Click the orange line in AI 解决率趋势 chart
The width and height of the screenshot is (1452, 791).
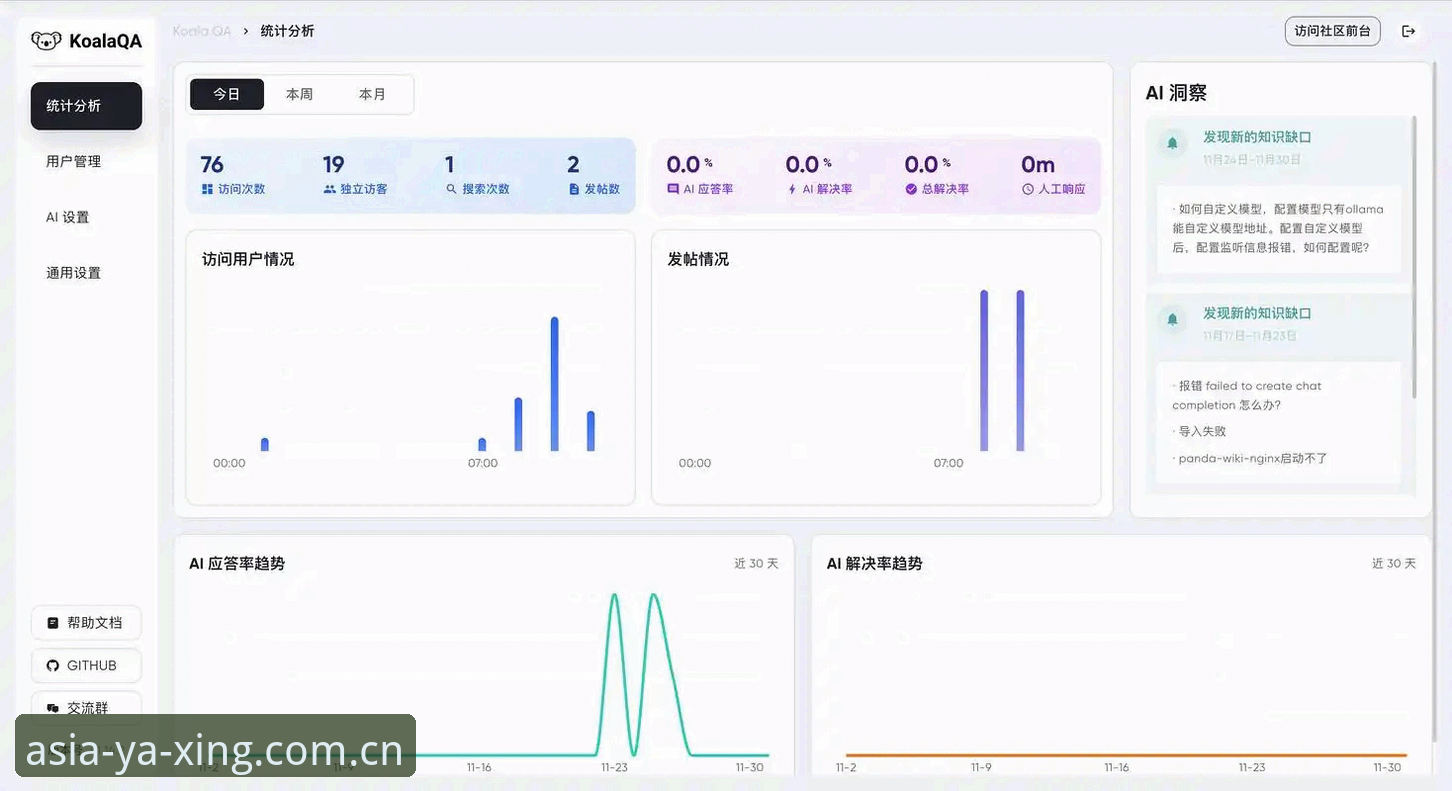1126,755
